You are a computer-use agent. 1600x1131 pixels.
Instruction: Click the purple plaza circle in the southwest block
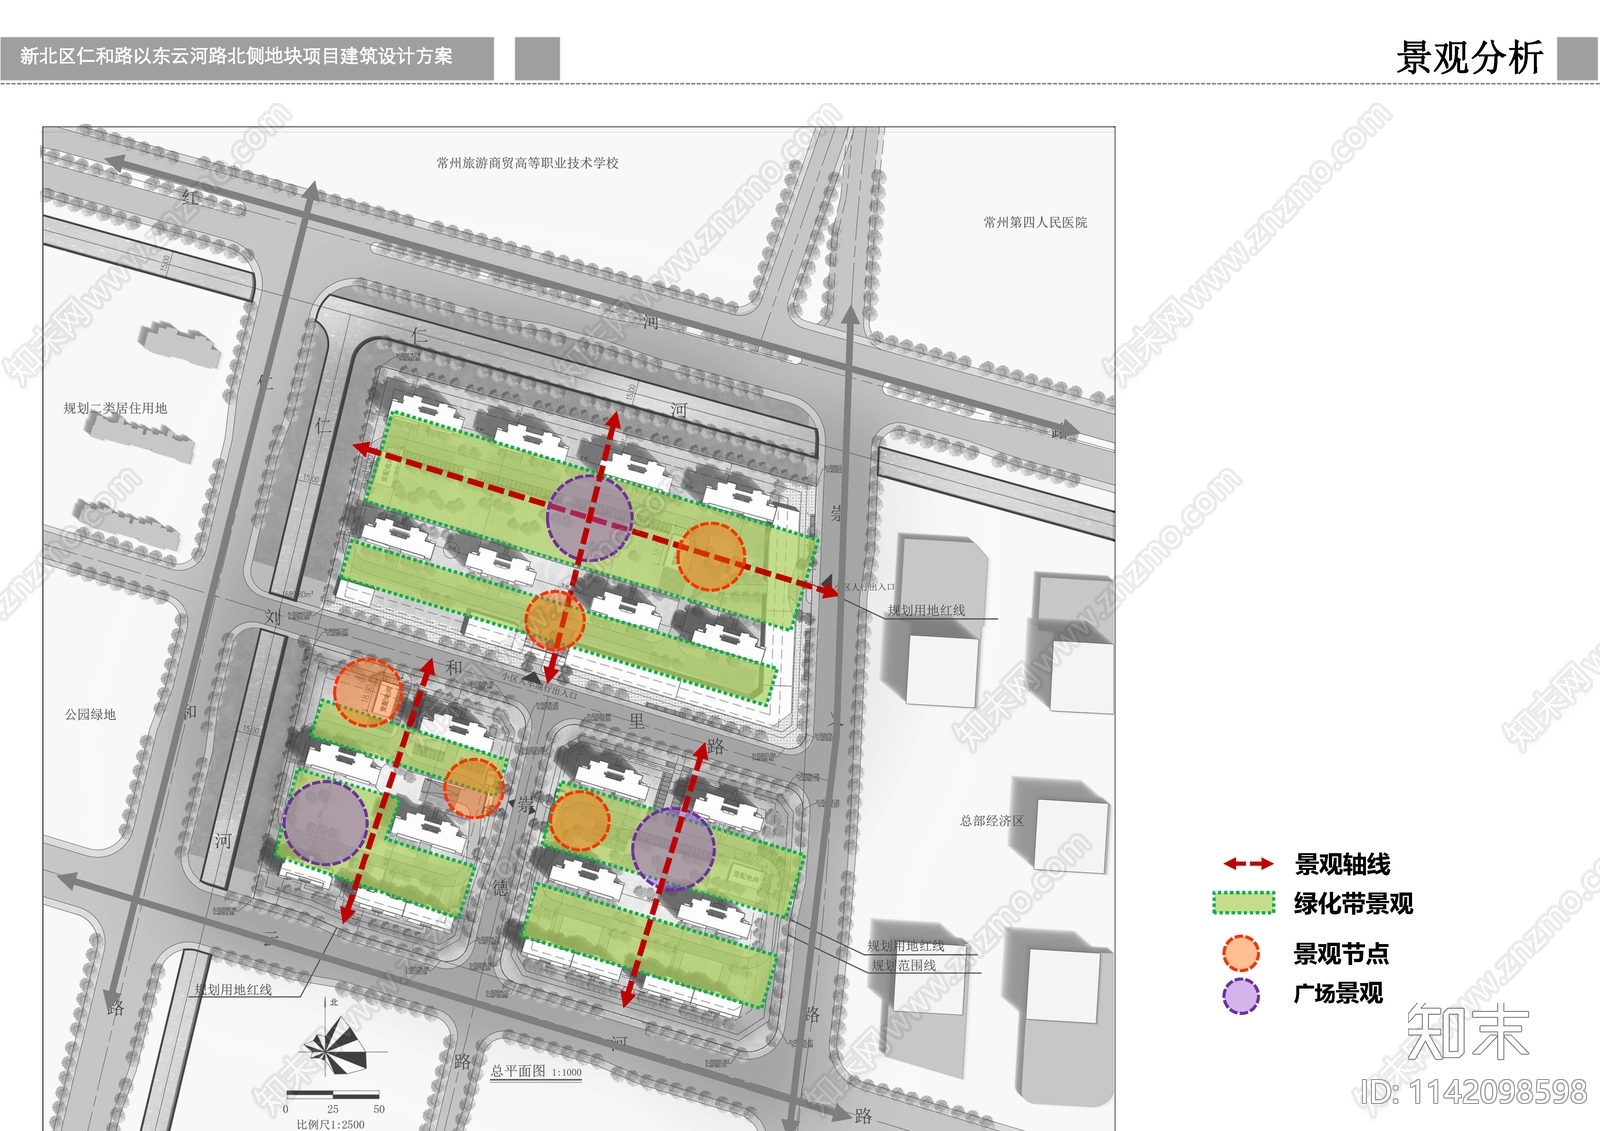coord(326,823)
